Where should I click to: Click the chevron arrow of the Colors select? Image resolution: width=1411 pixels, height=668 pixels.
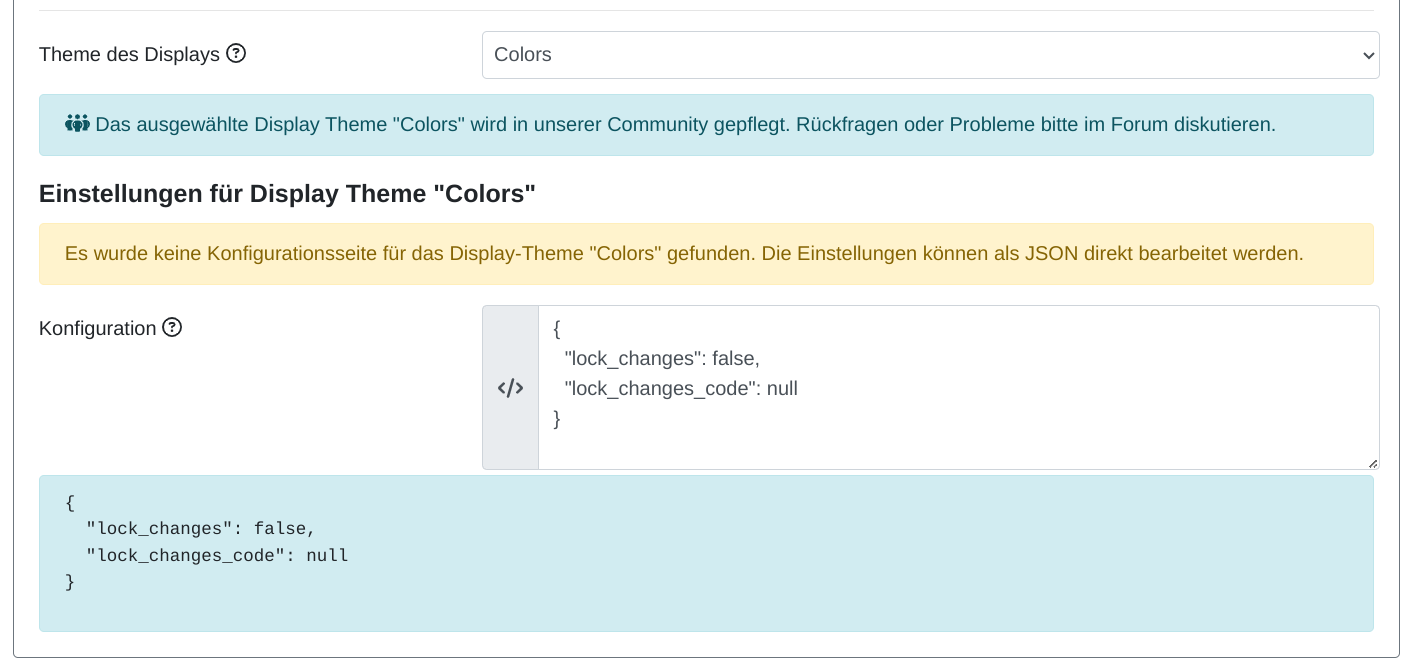pyautogui.click(x=1368, y=56)
